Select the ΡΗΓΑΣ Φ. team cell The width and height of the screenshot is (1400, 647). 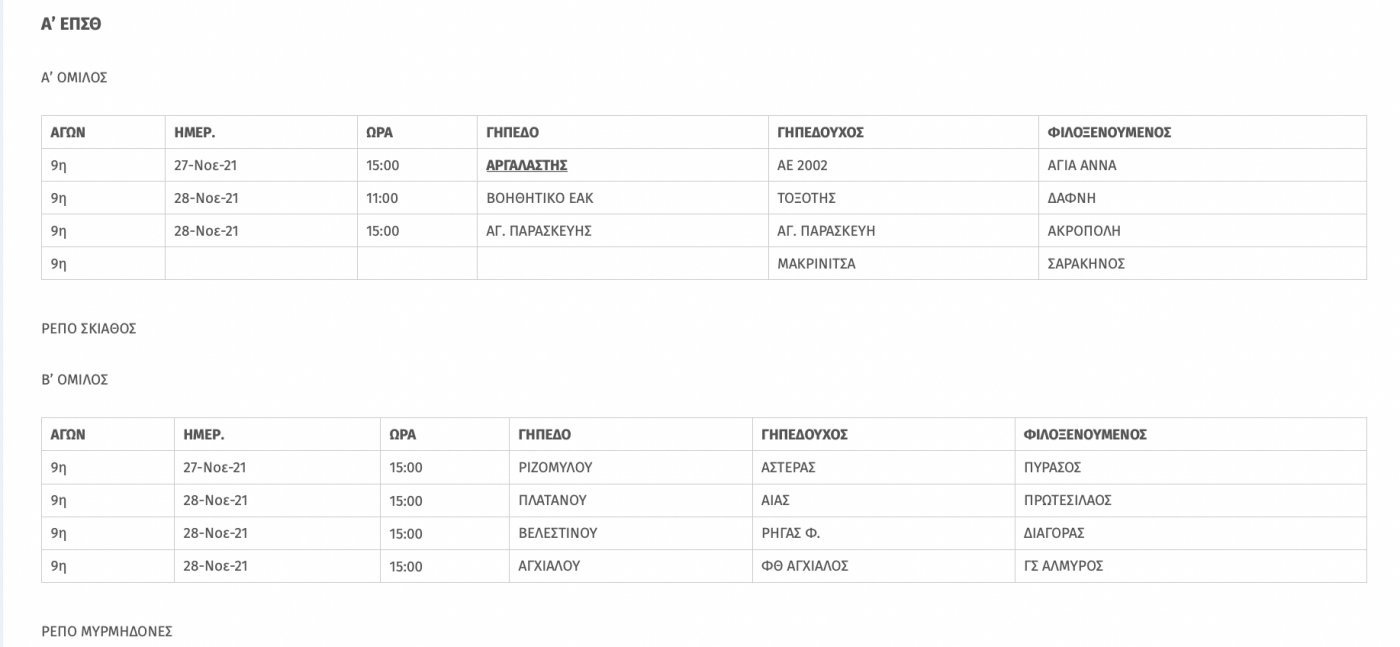884,533
